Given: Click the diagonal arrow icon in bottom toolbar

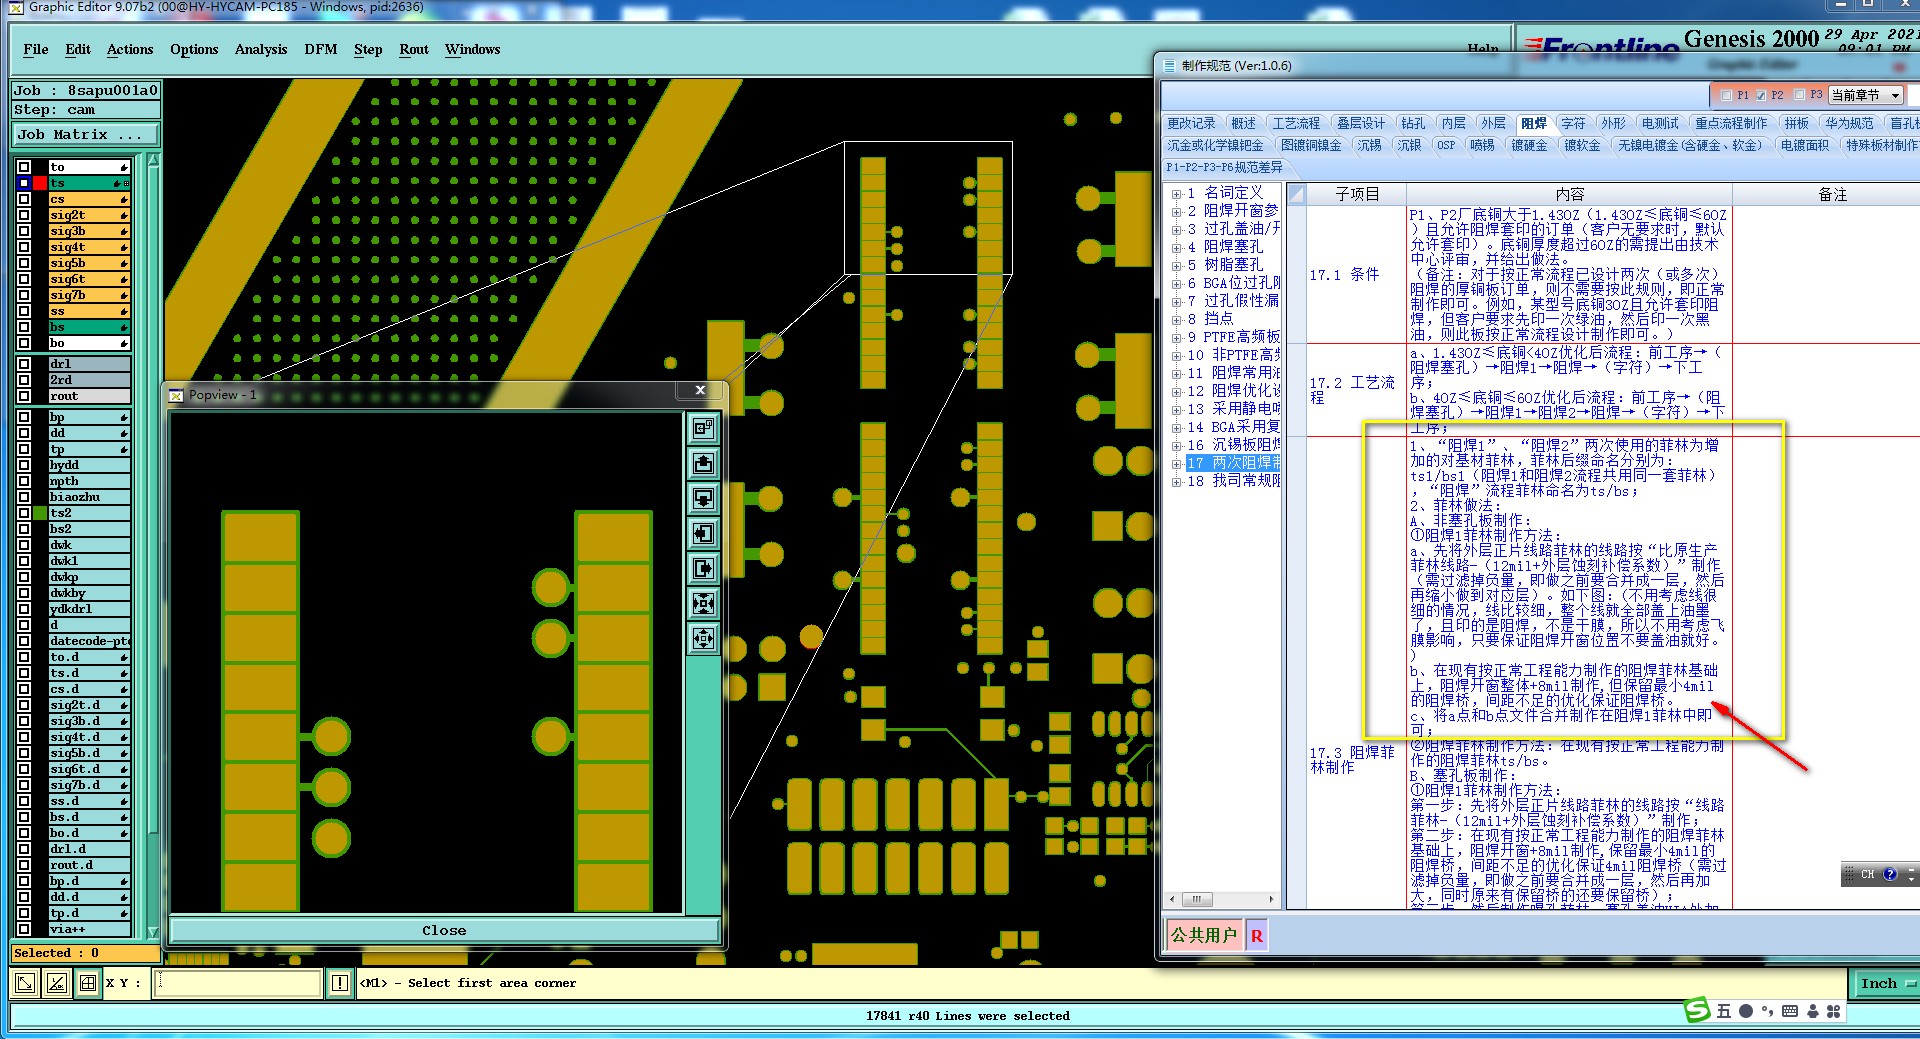Looking at the screenshot, I should [x=25, y=983].
